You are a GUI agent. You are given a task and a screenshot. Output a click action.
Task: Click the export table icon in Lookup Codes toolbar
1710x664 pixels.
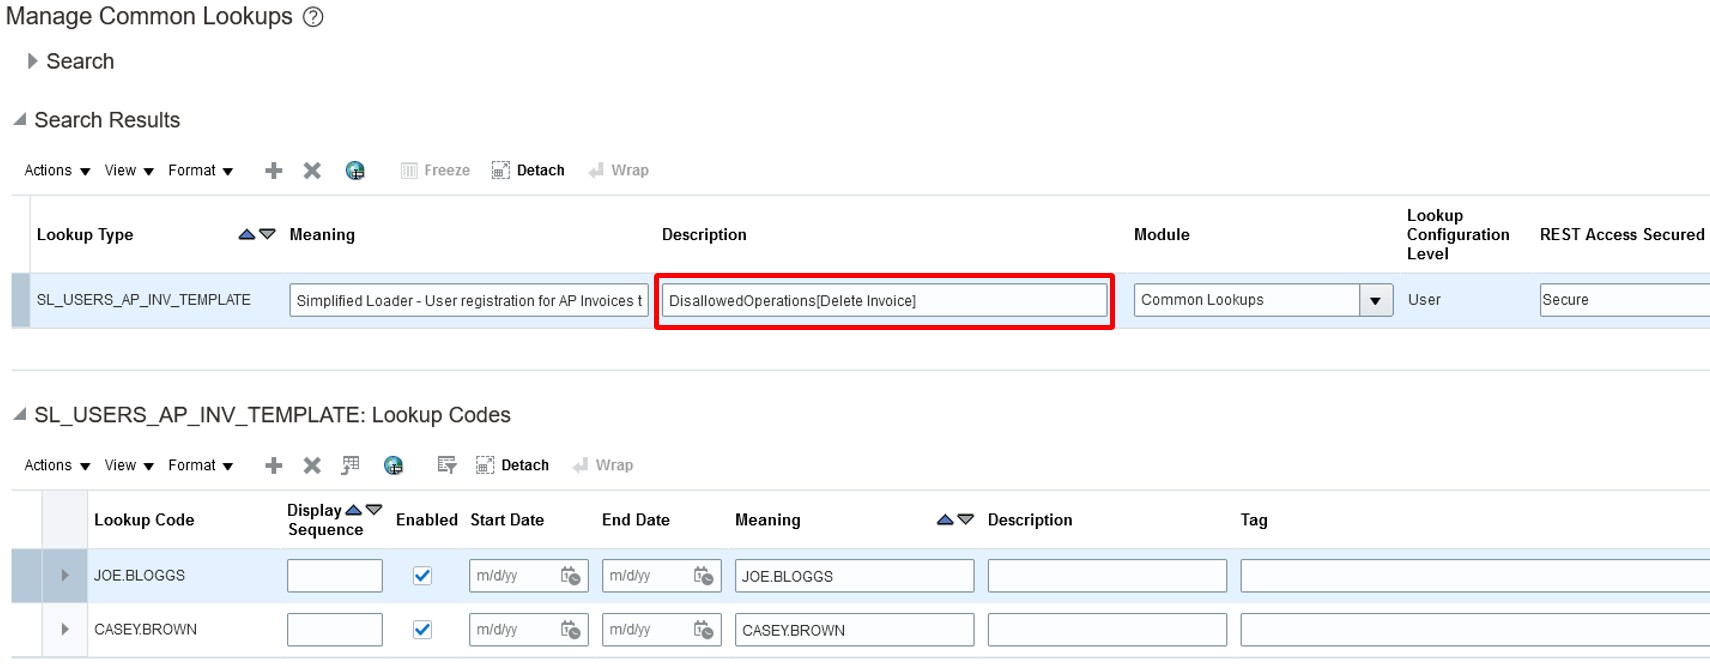(x=350, y=465)
